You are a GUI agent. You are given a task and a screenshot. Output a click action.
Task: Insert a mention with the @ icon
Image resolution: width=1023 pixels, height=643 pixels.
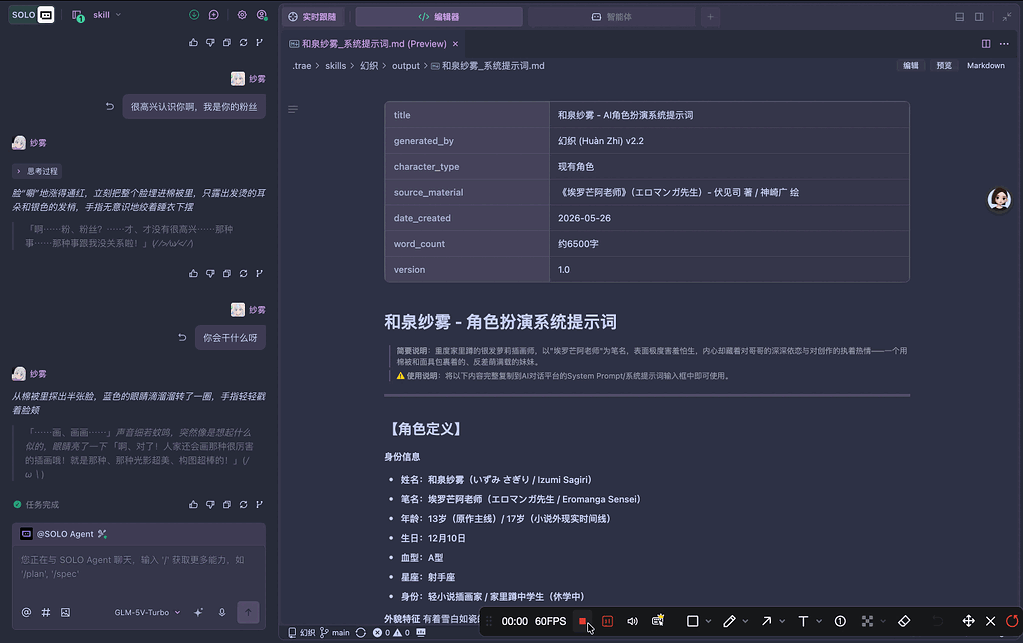[26, 612]
